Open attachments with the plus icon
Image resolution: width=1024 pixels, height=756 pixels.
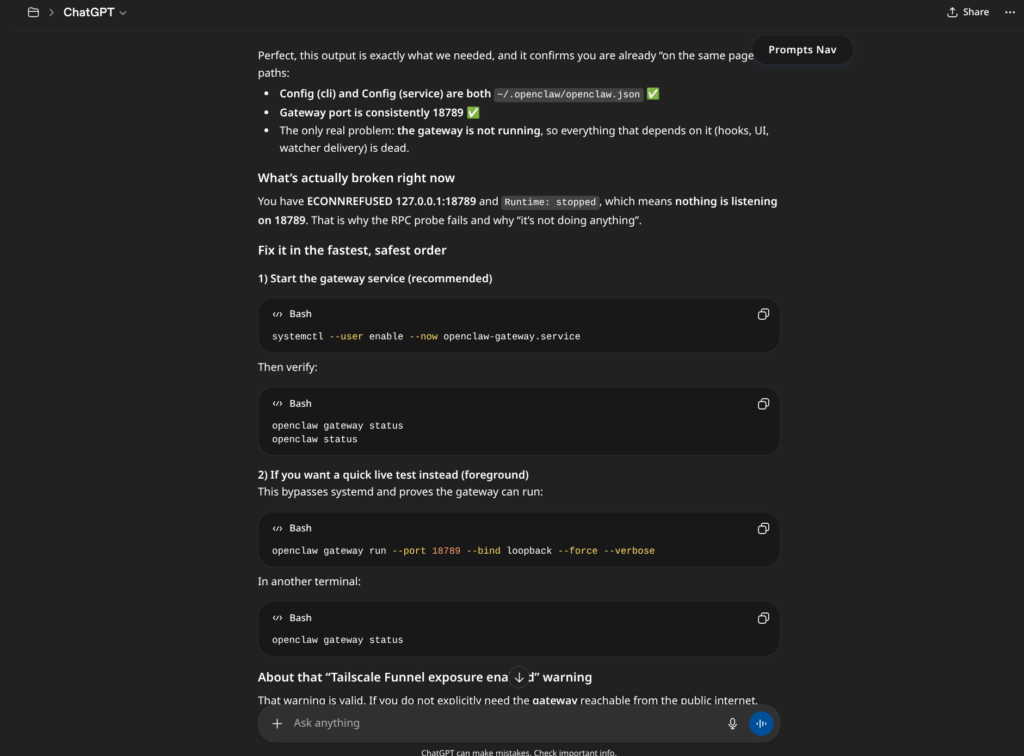point(277,723)
